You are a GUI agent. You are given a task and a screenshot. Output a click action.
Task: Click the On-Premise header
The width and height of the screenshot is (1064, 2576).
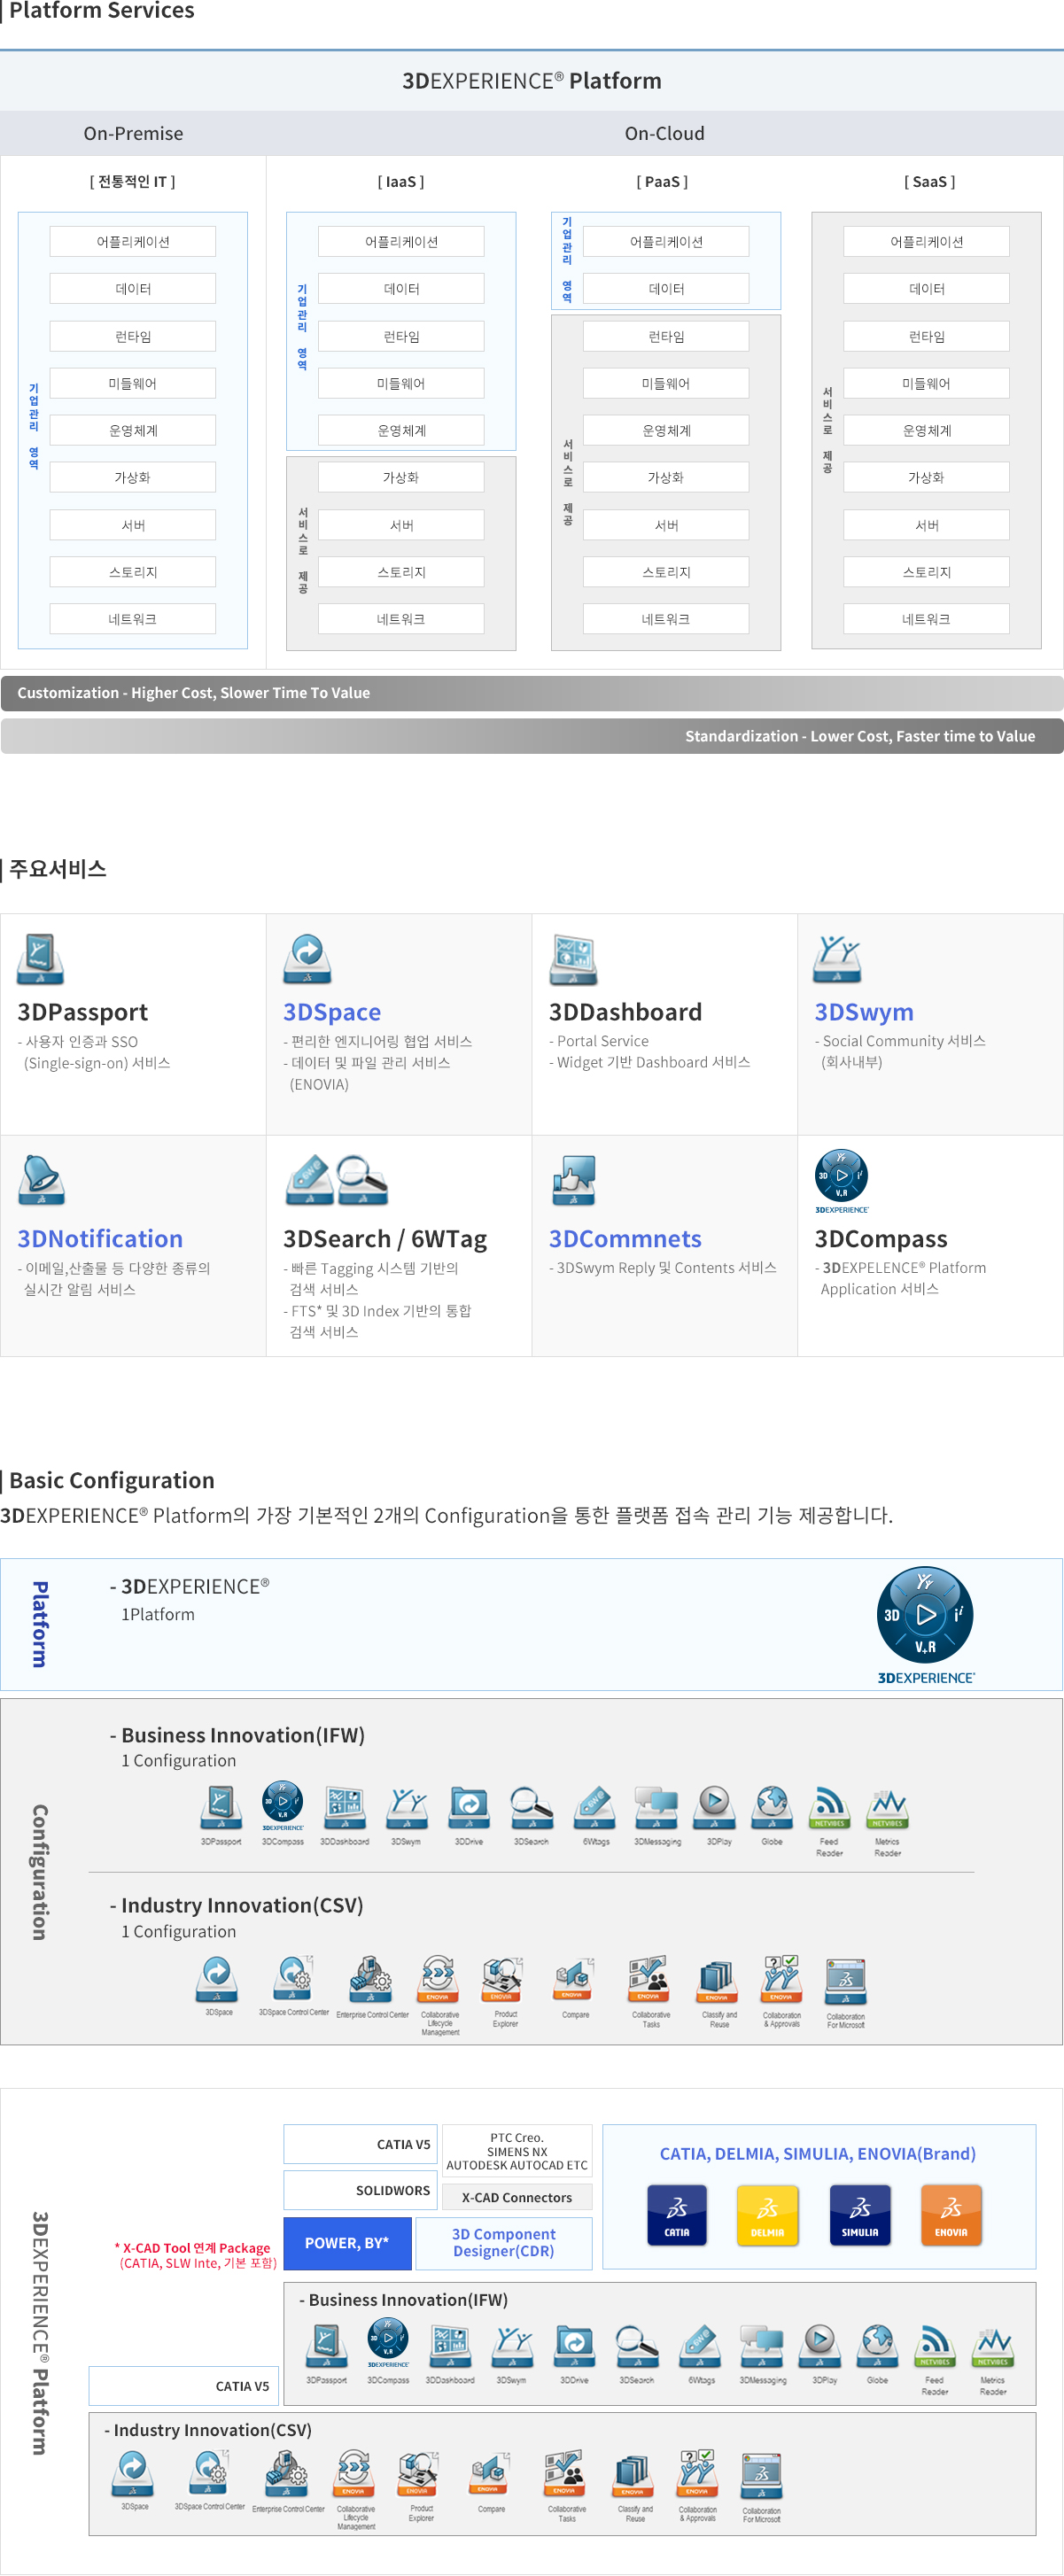pos(133,133)
